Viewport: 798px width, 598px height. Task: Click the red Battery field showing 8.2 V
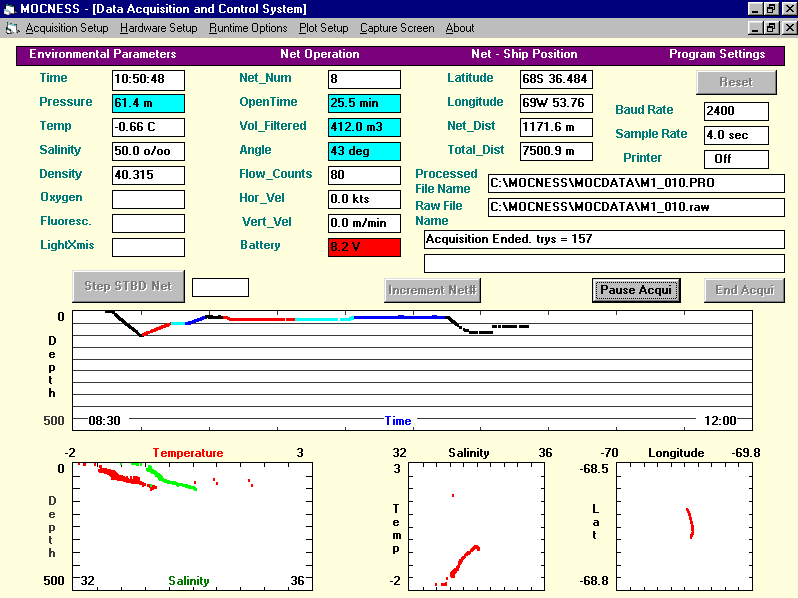tap(364, 247)
